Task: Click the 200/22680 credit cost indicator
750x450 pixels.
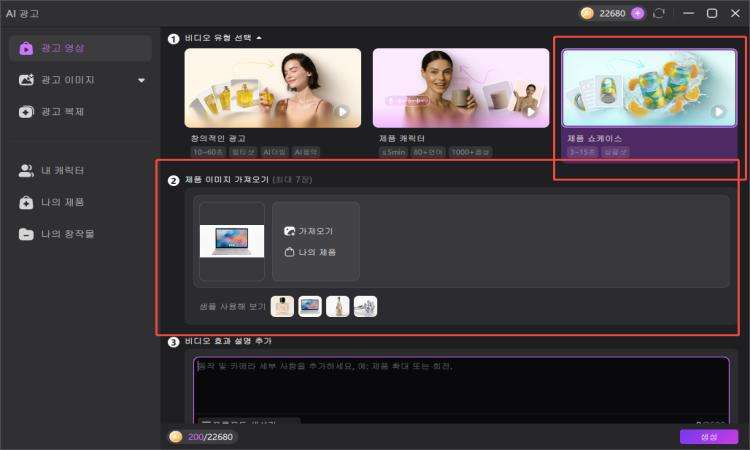Action: 203,437
